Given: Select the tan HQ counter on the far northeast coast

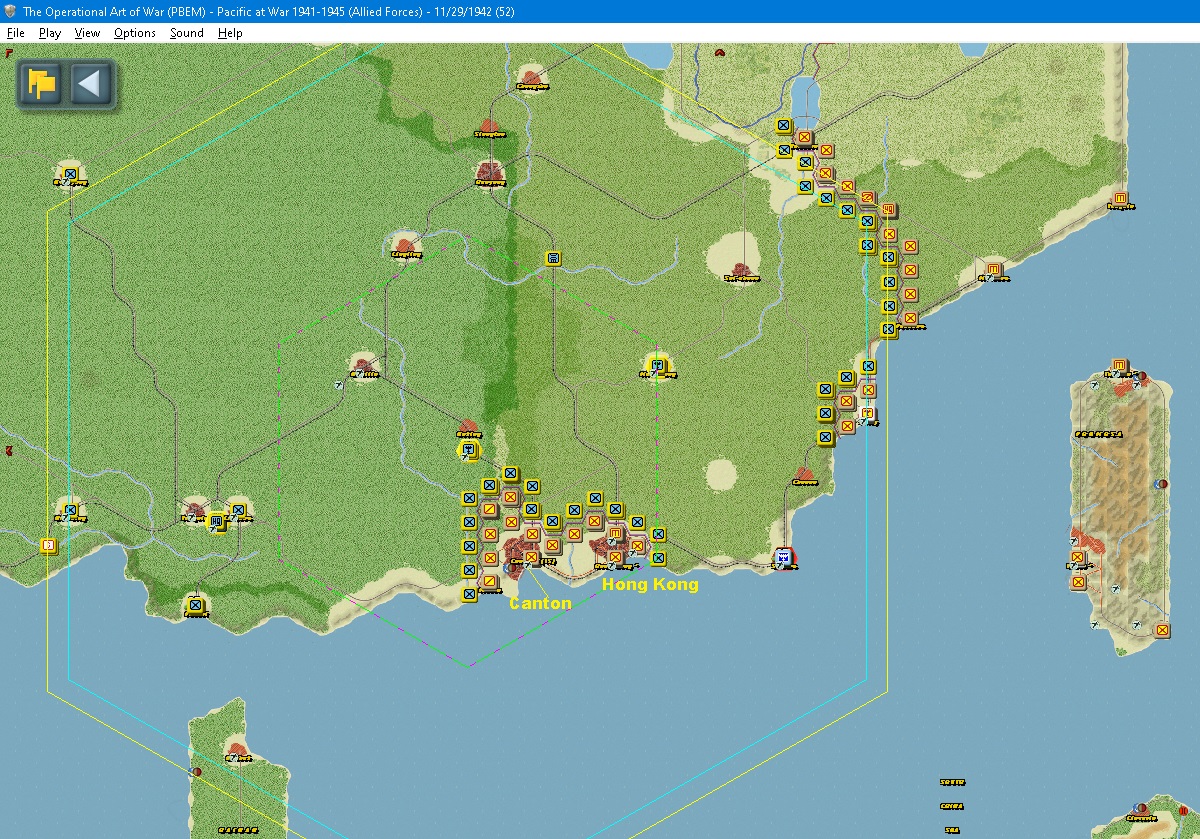Looking at the screenshot, I should [1120, 197].
